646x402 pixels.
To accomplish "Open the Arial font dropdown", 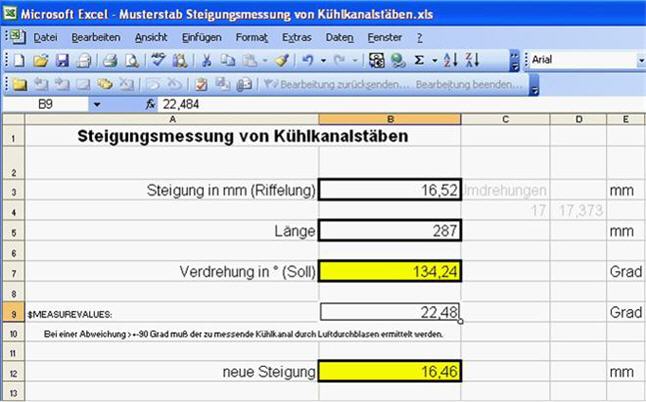I will pos(640,61).
